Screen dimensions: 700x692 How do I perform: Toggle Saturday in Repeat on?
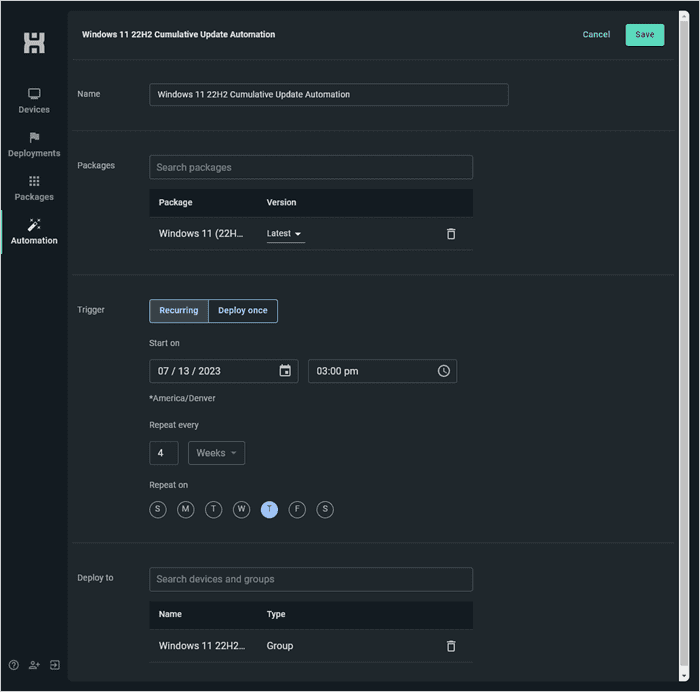tap(325, 509)
